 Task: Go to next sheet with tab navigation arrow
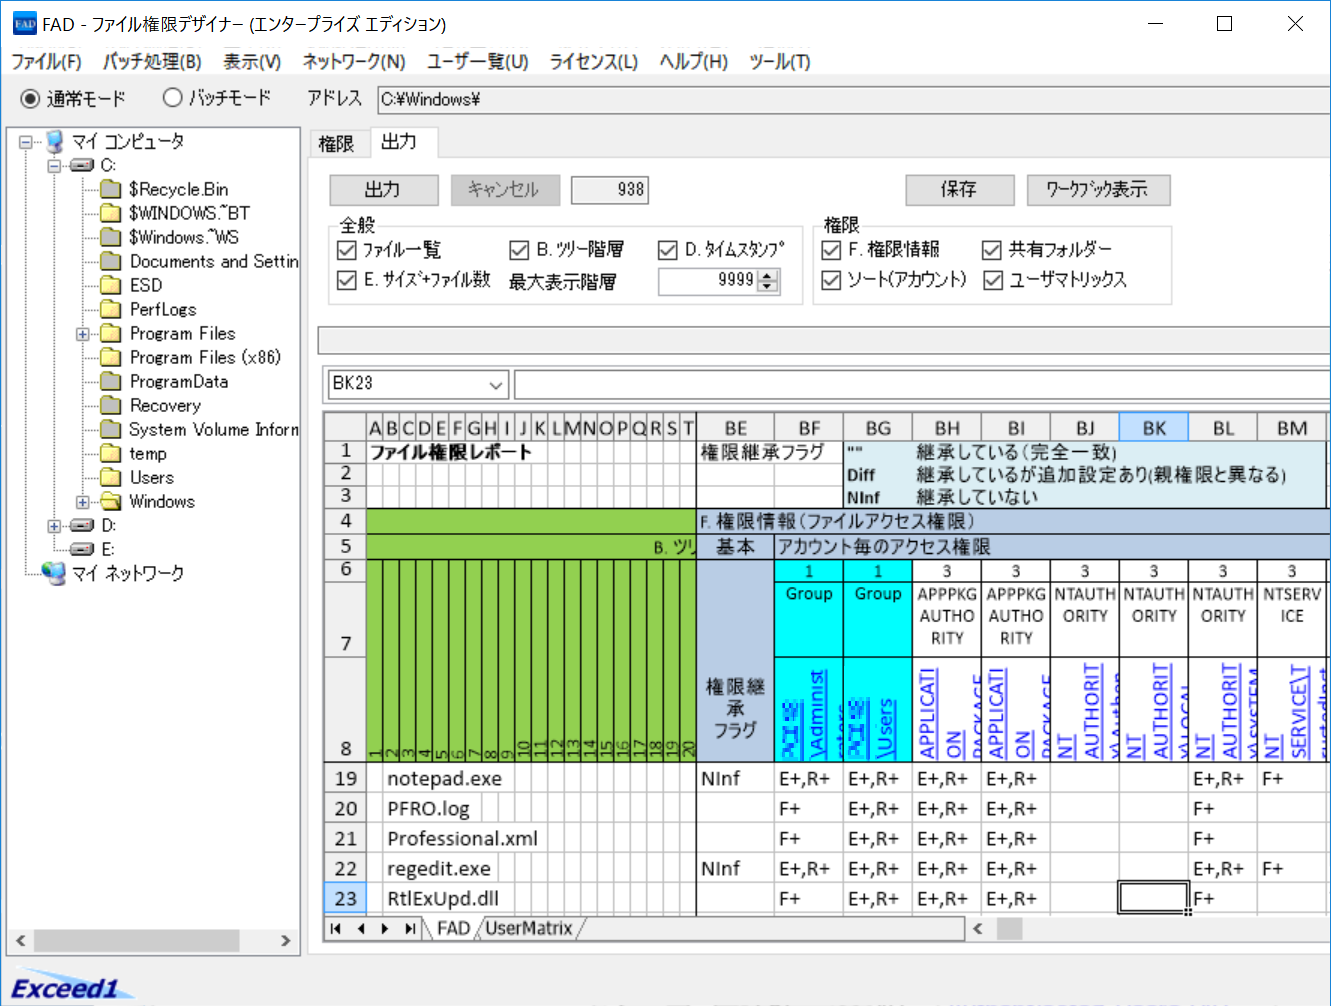[x=385, y=929]
